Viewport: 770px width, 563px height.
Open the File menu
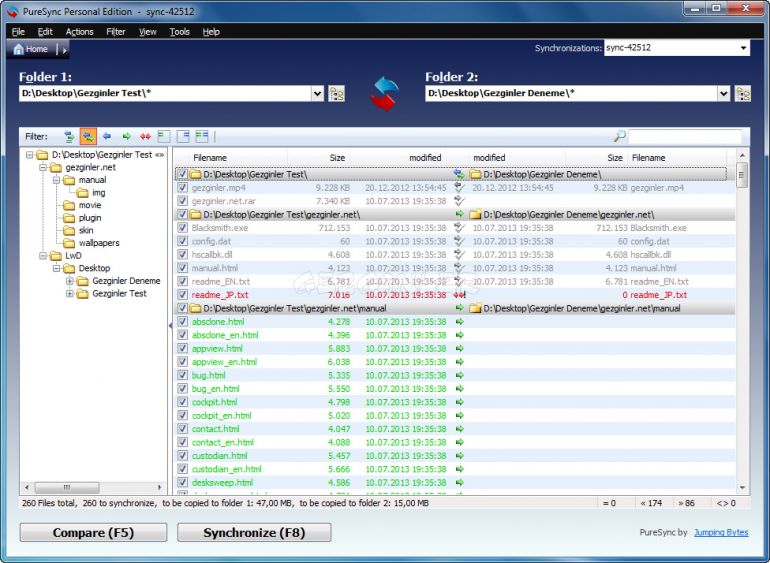18,32
